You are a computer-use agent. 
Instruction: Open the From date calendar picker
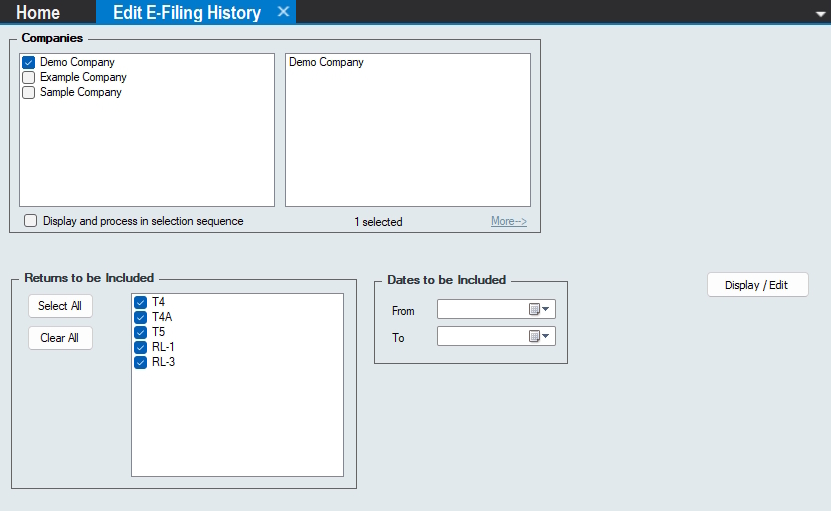pos(540,310)
